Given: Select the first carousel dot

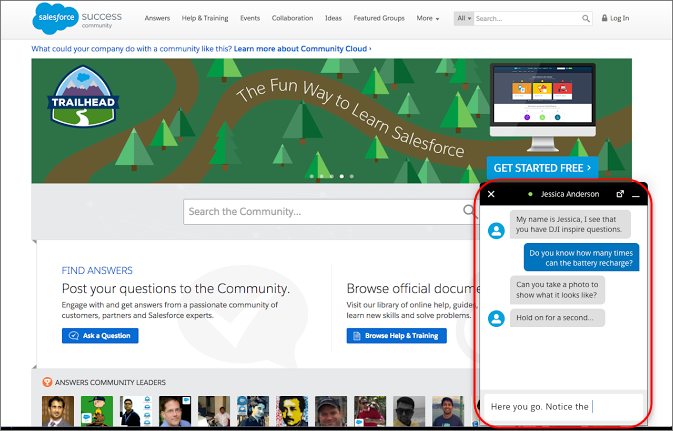Looking at the screenshot, I should tap(312, 176).
